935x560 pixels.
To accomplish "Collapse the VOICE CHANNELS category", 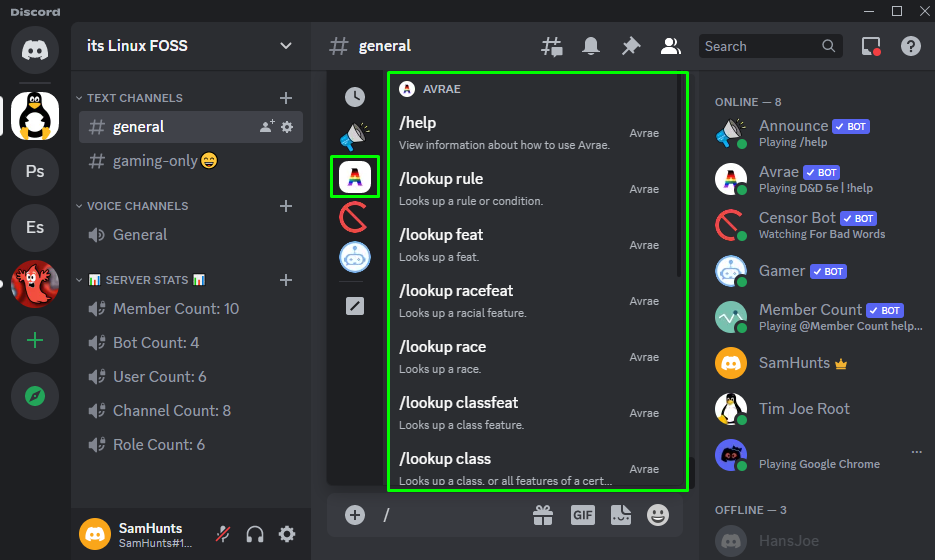I will [132, 206].
